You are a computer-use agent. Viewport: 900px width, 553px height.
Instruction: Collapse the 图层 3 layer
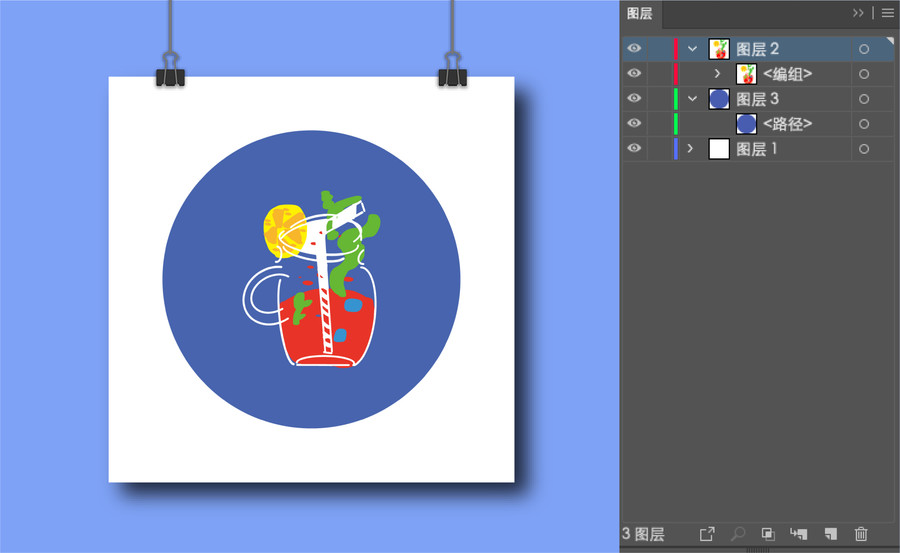pos(692,99)
